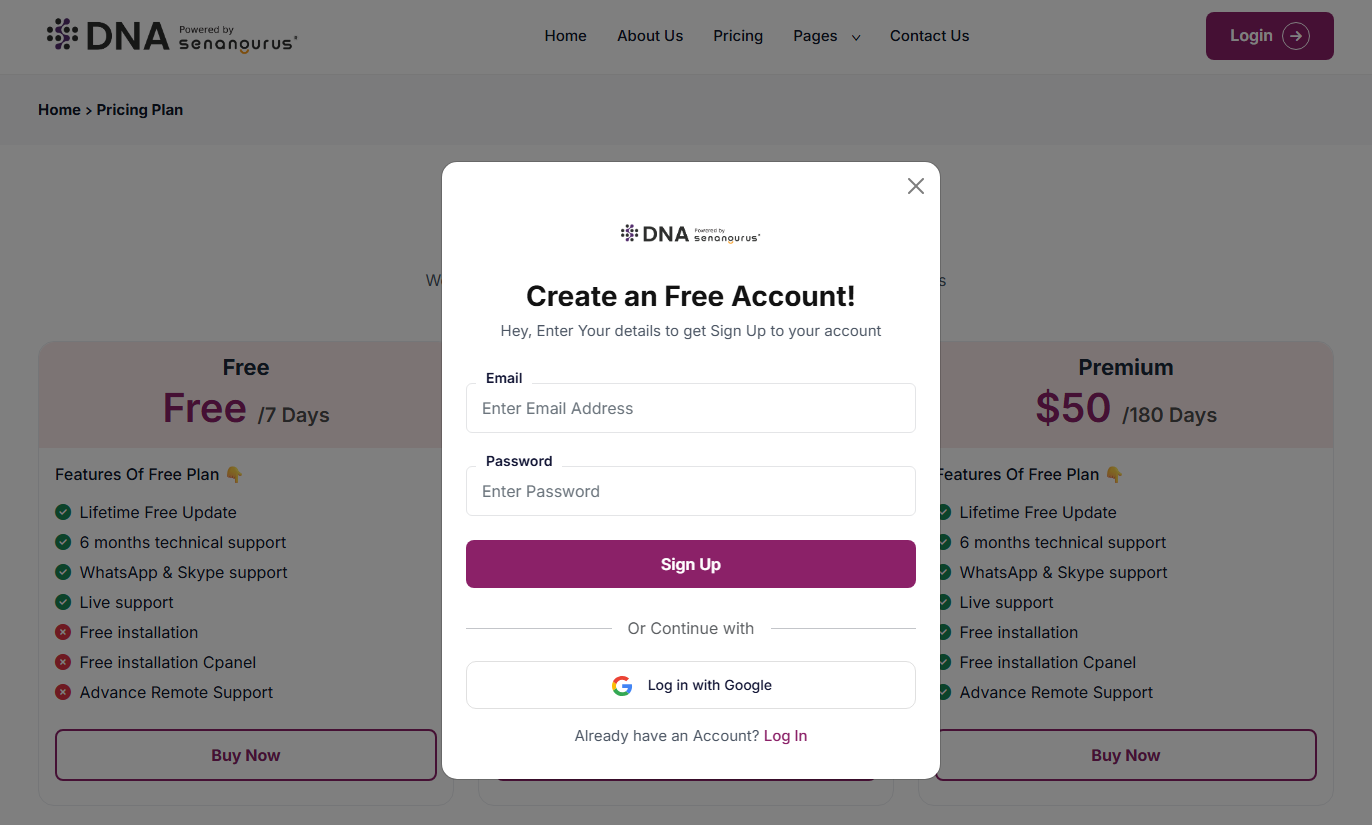The width and height of the screenshot is (1372, 825).
Task: Click red cross beside Free installation Cpanel
Action: pyautogui.click(x=63, y=662)
